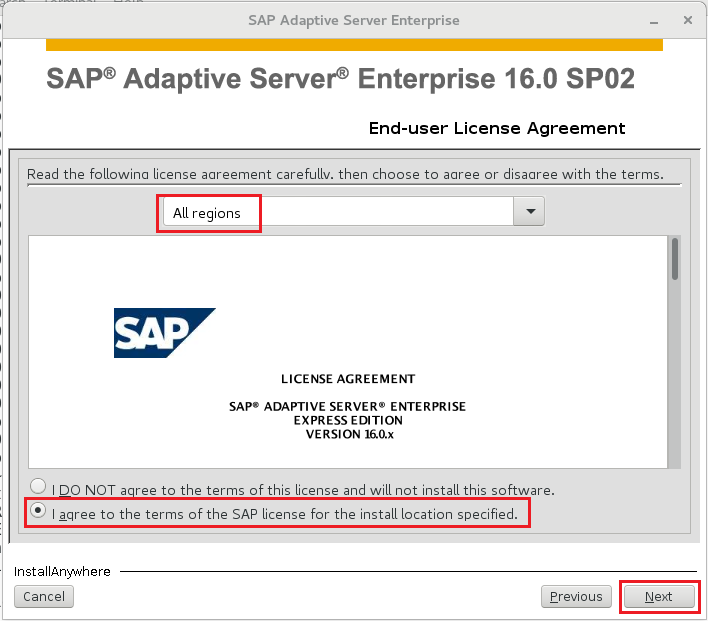Minimize the SAP installer window
Screen dimensions: 708x621
(x=654, y=21)
